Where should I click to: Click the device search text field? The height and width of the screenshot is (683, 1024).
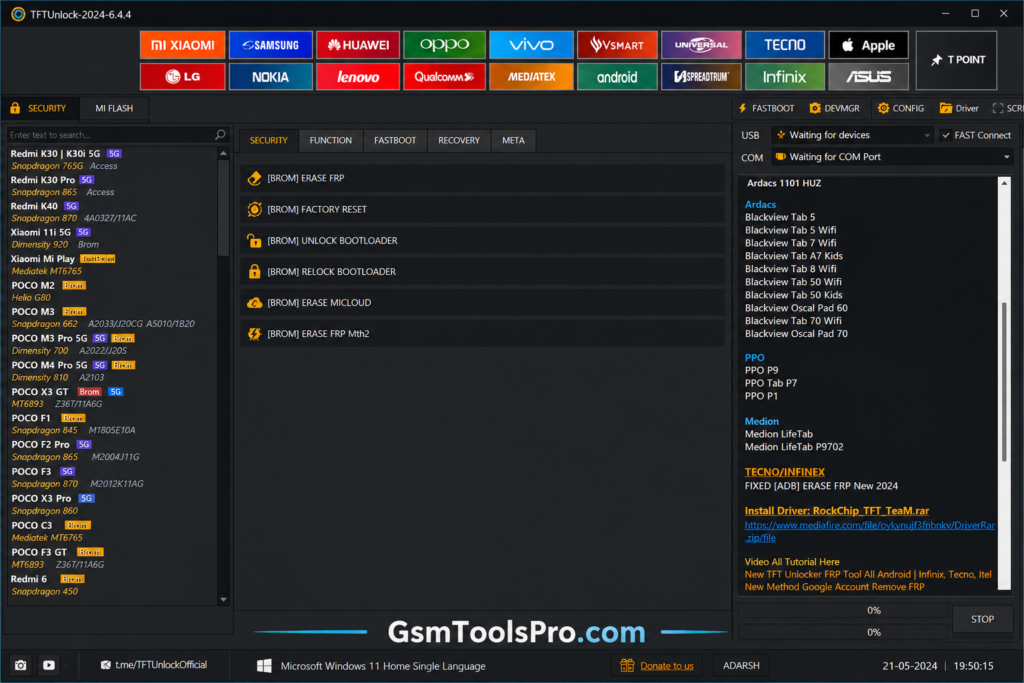[111, 135]
